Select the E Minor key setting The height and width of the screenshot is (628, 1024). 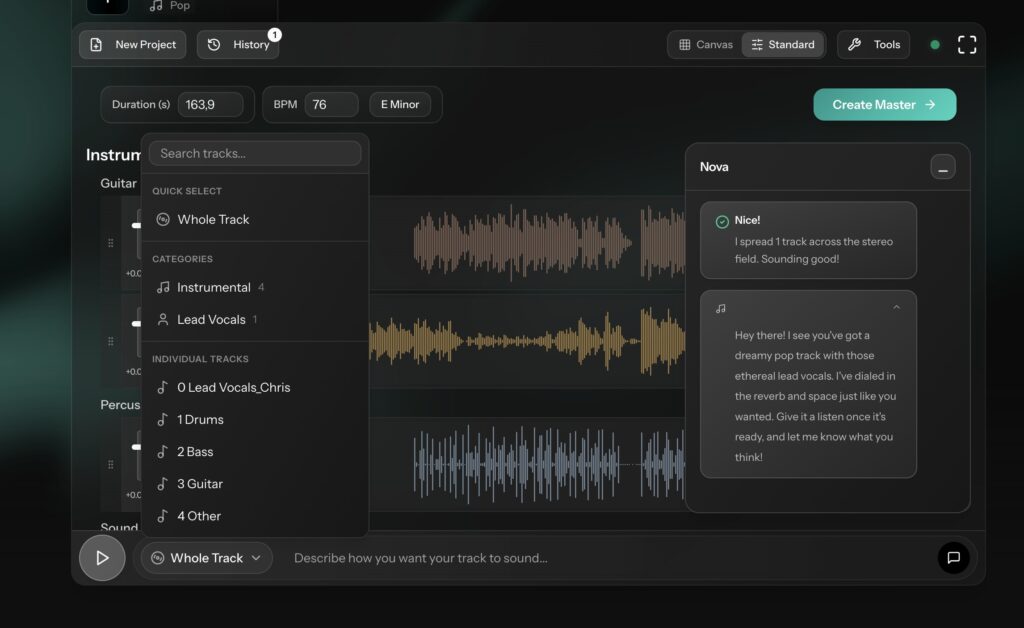point(399,104)
